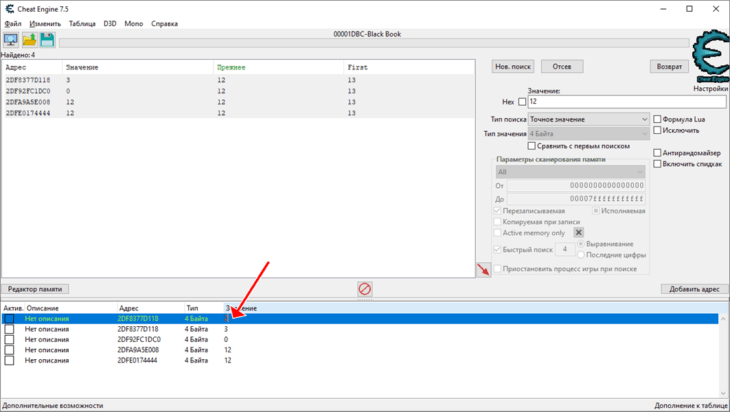The image size is (730, 412).
Task: Click Добавить адрес button
Action: [x=694, y=289]
